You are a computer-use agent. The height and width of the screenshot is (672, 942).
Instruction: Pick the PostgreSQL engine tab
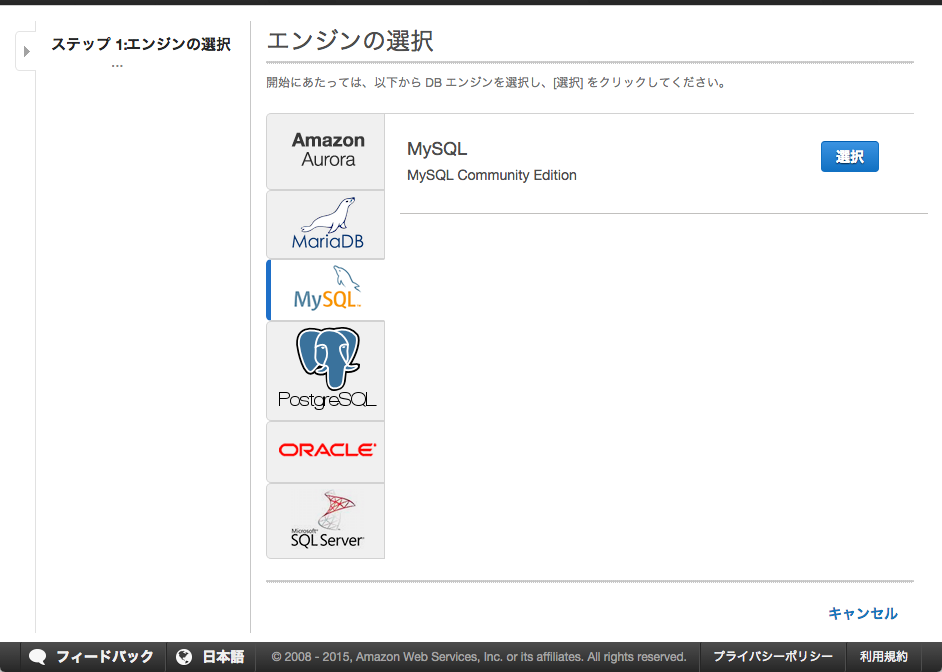click(326, 371)
